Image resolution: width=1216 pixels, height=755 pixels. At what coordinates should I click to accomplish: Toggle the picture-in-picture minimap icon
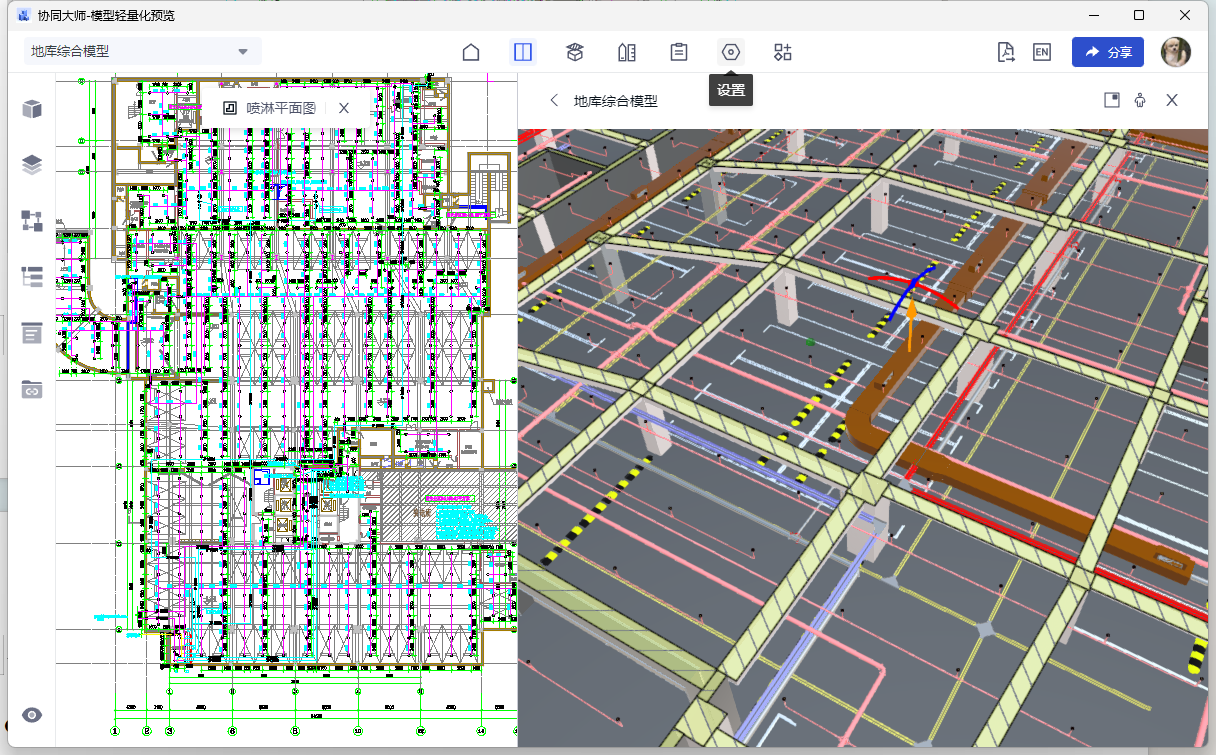[x=1111, y=100]
